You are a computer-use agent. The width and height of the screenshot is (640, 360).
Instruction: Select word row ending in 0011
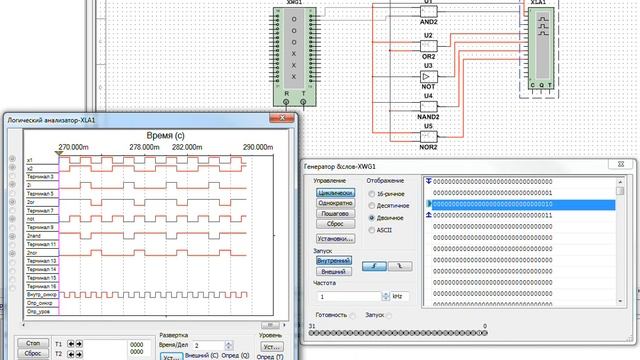tap(523, 215)
